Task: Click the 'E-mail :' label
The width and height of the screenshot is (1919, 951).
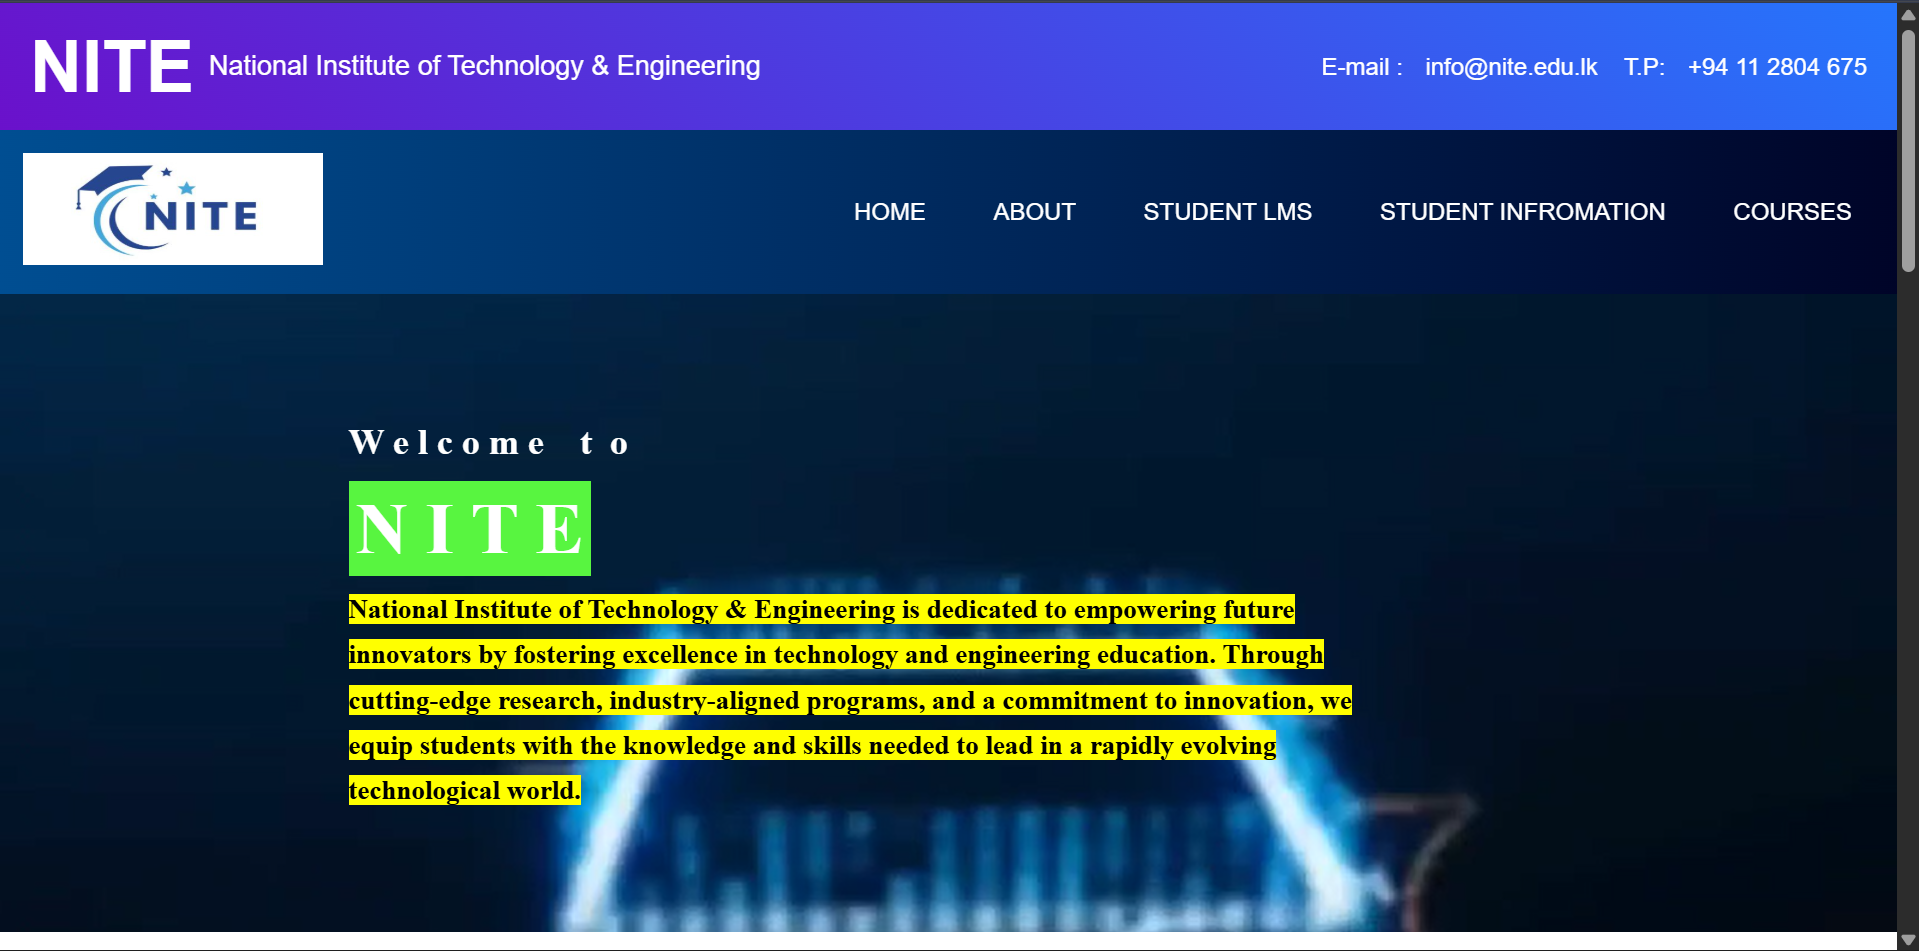Action: tap(1361, 67)
